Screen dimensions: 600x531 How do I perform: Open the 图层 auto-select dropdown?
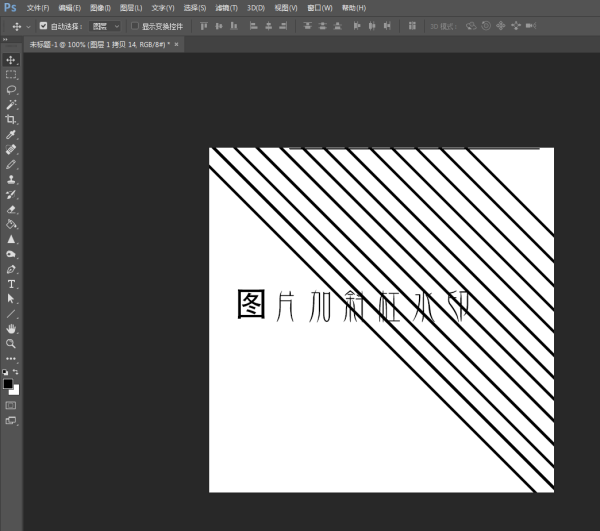[x=105, y=26]
